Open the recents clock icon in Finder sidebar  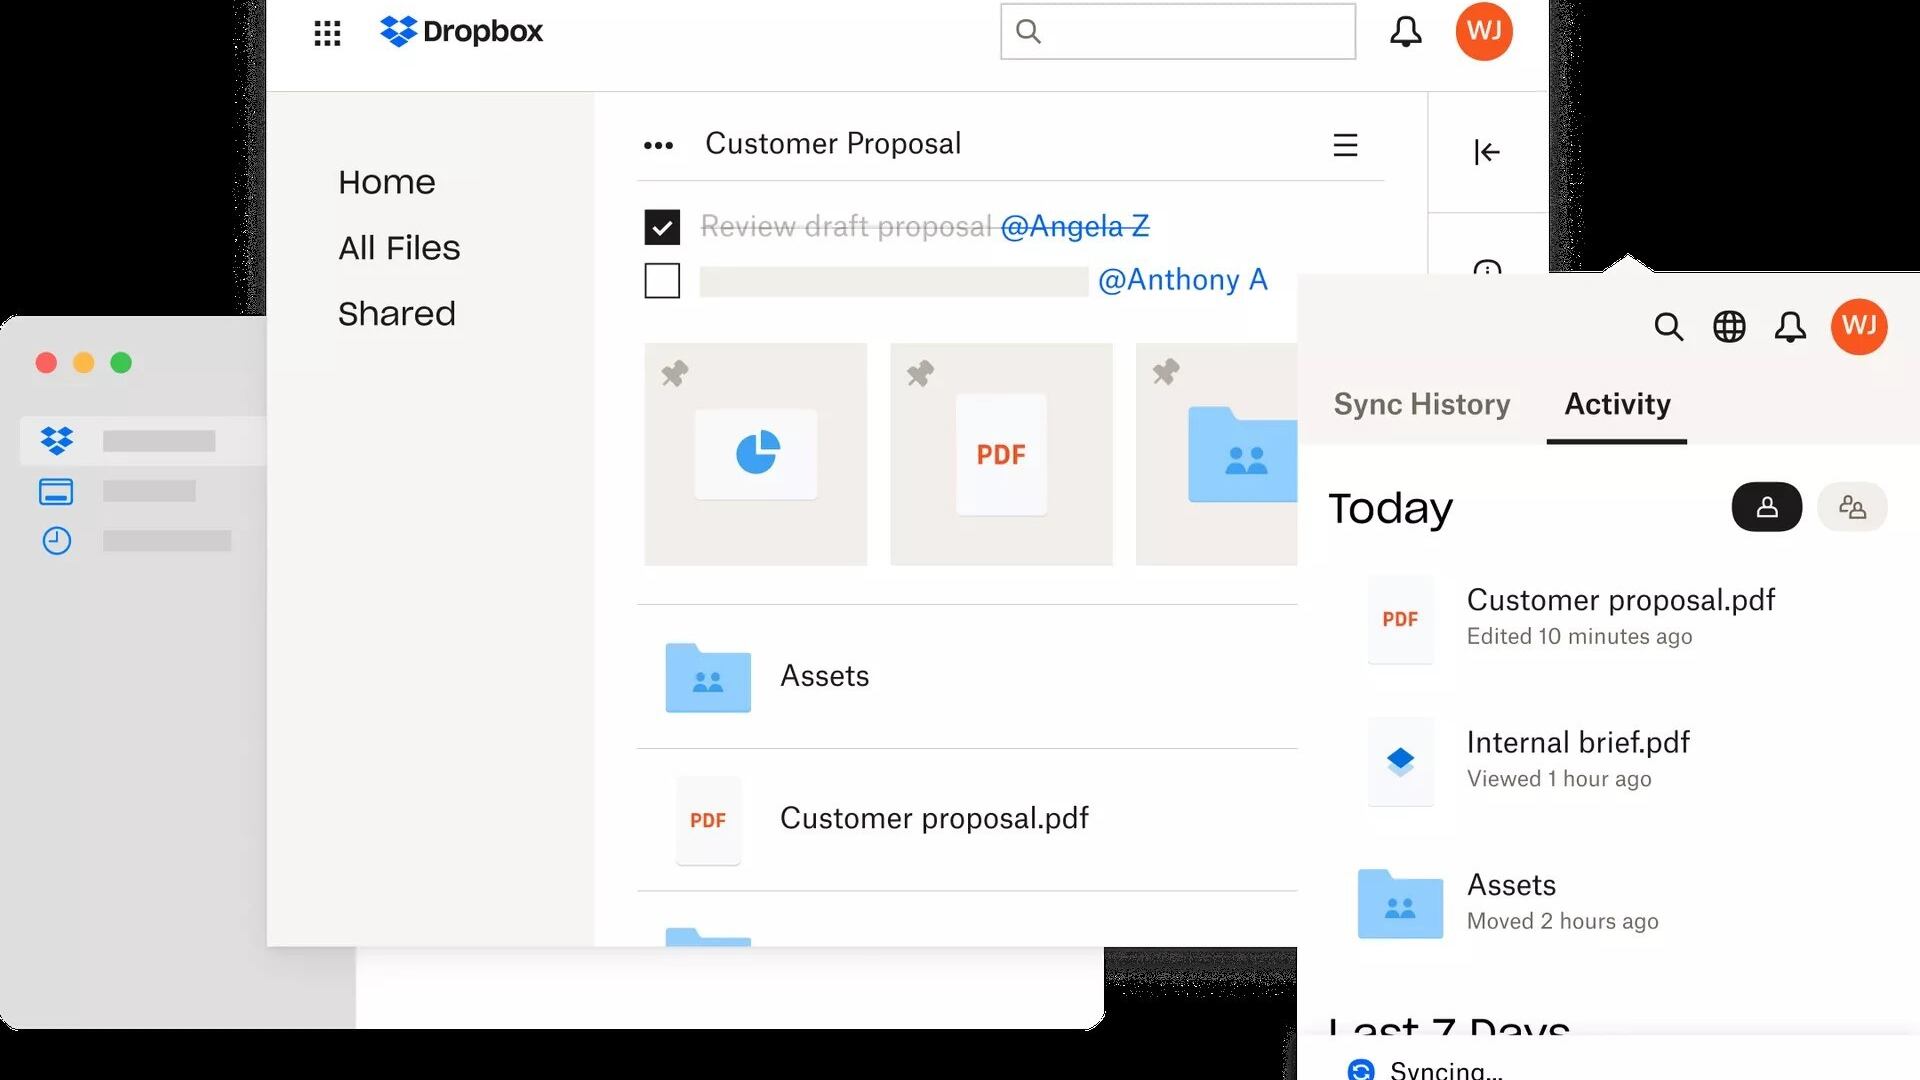pos(56,541)
